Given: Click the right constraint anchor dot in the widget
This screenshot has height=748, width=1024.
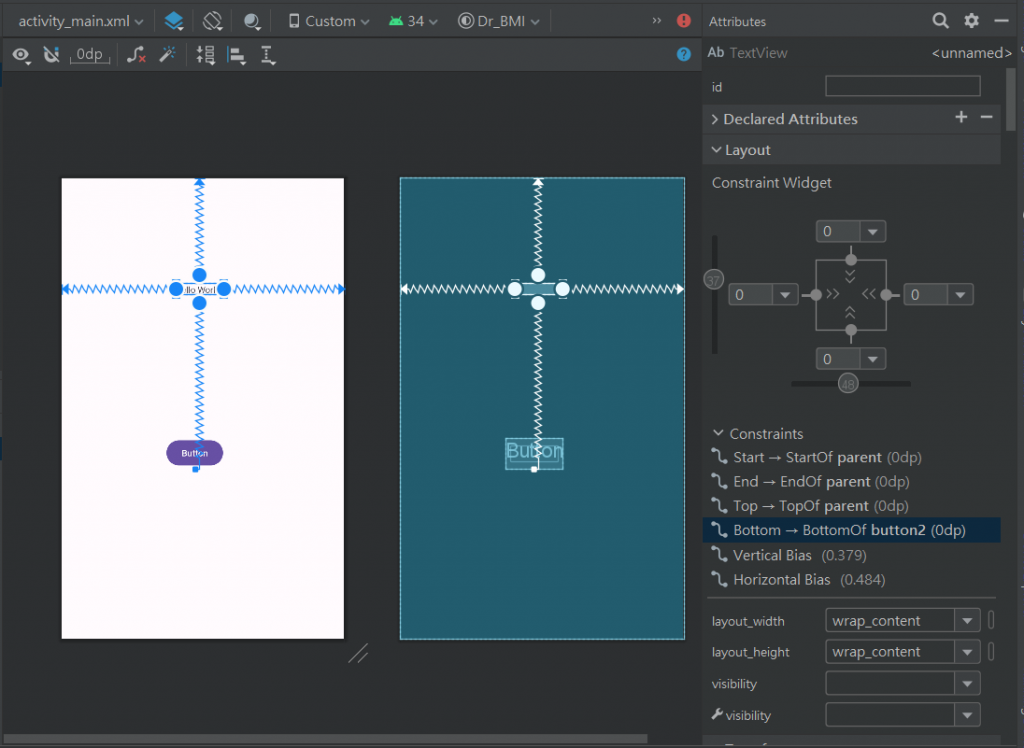Looking at the screenshot, I should click(886, 295).
